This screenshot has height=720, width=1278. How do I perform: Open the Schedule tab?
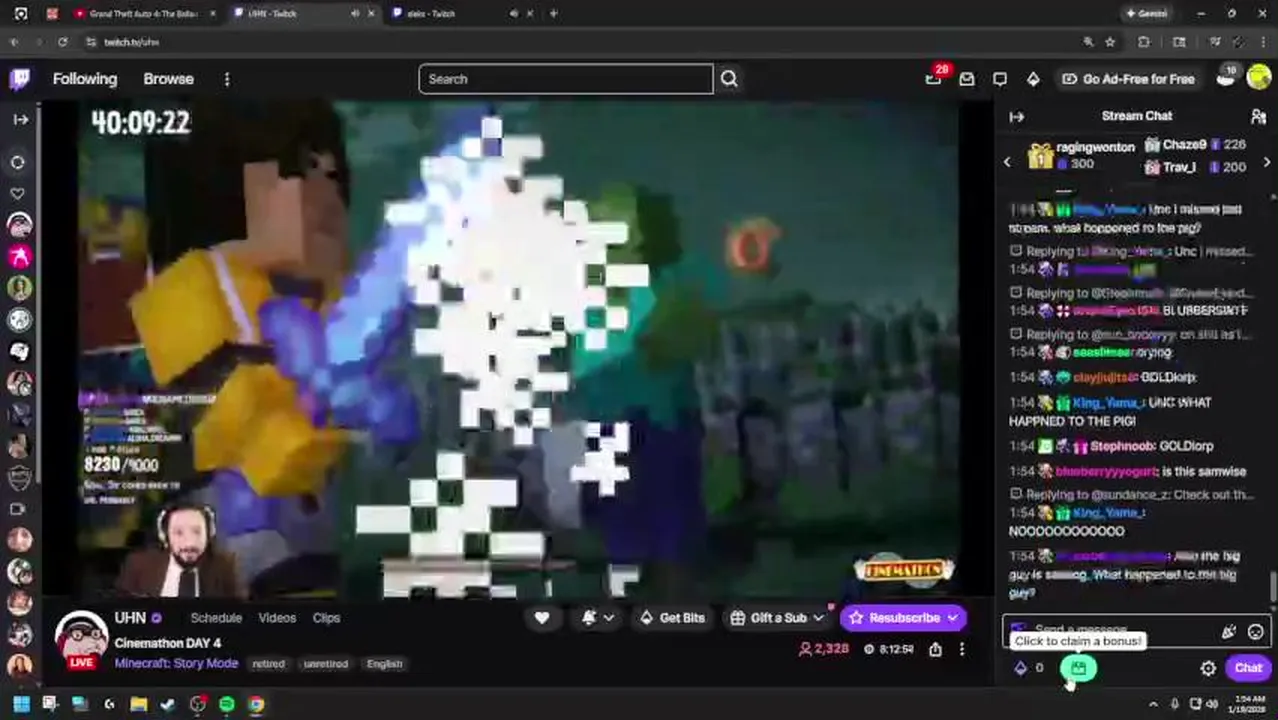[x=216, y=618]
